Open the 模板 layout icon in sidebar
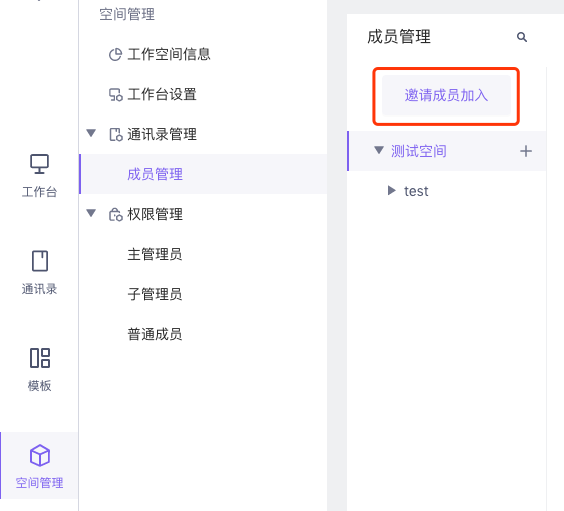 [40, 358]
